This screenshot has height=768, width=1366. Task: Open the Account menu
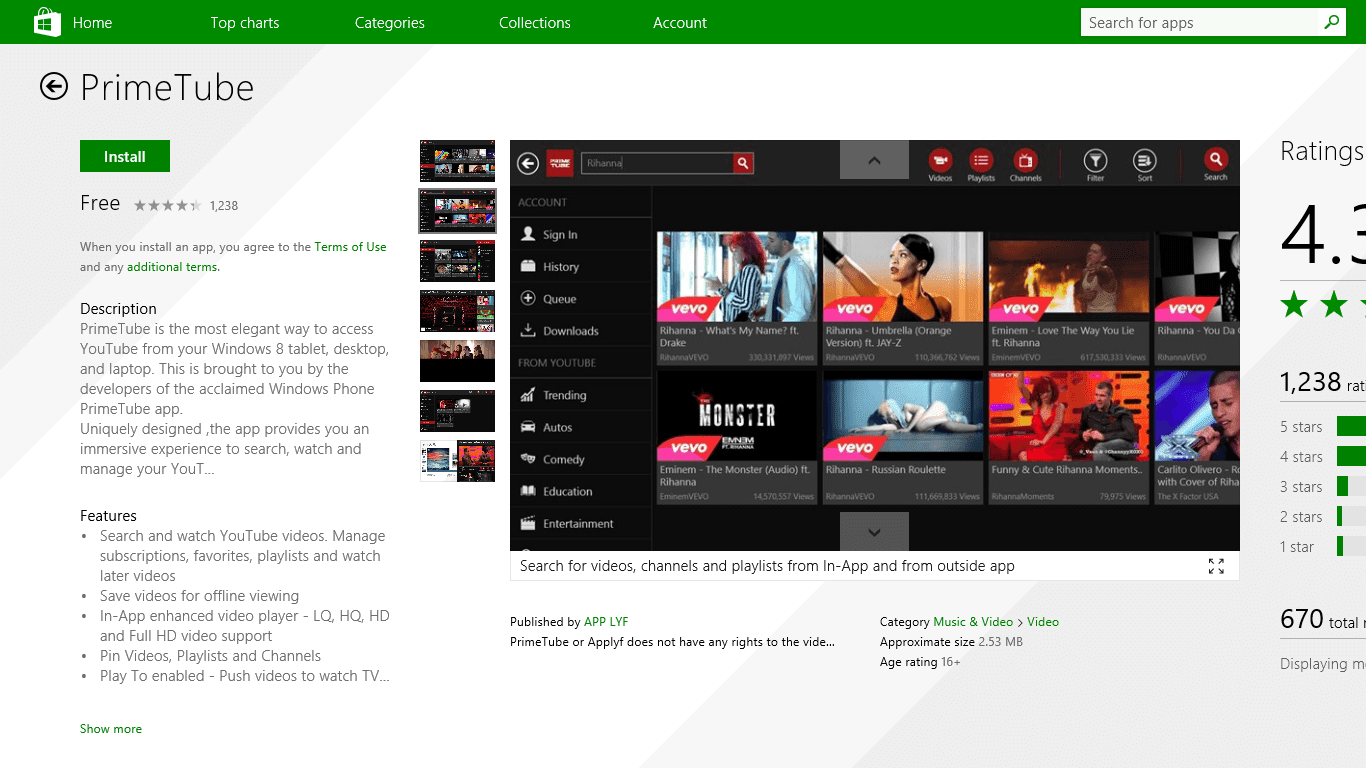click(x=680, y=22)
